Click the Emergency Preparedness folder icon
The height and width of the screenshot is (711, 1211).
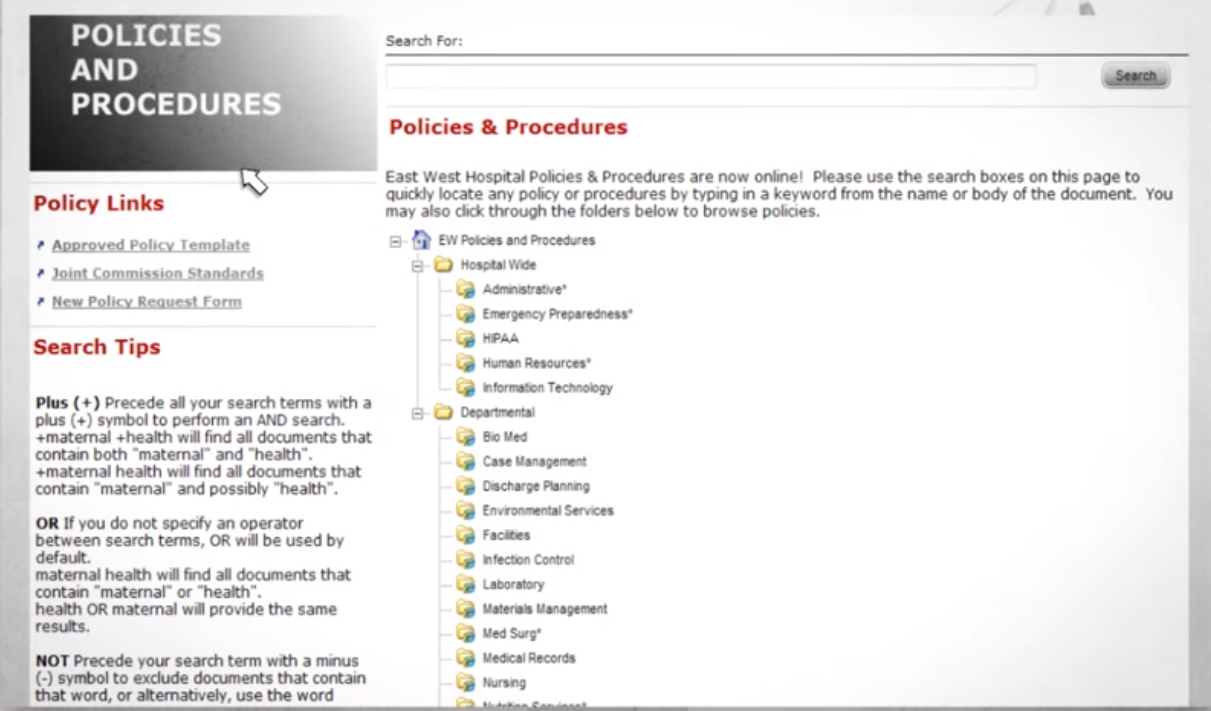tap(465, 314)
